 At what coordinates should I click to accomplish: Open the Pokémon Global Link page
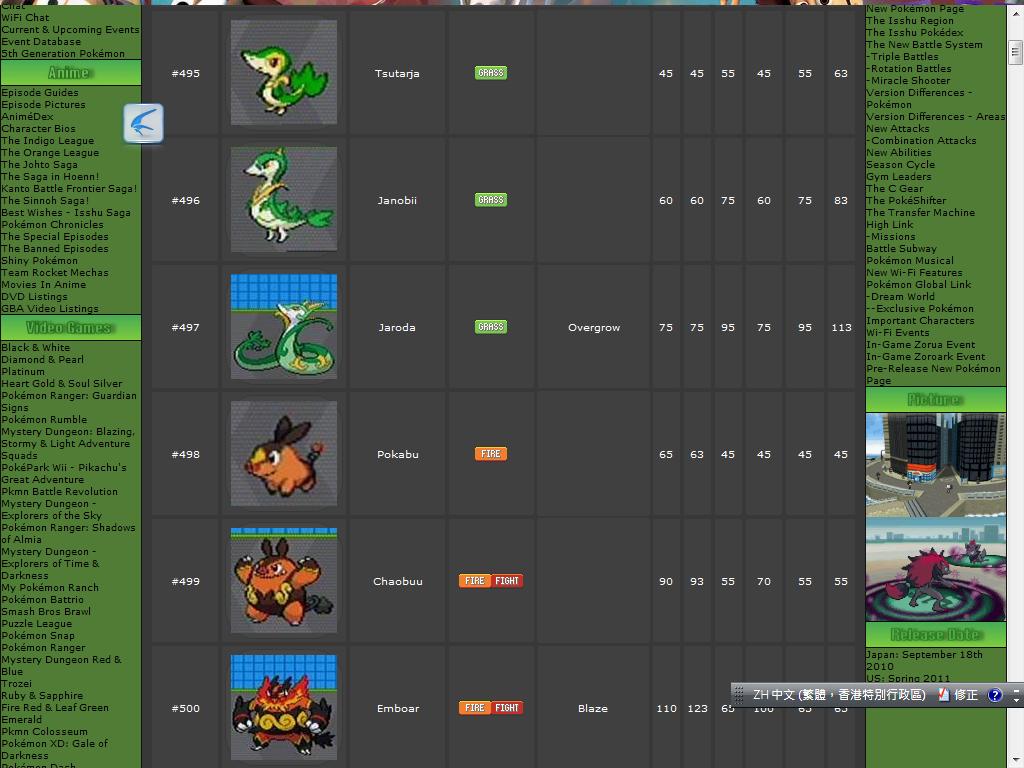[x=918, y=285]
